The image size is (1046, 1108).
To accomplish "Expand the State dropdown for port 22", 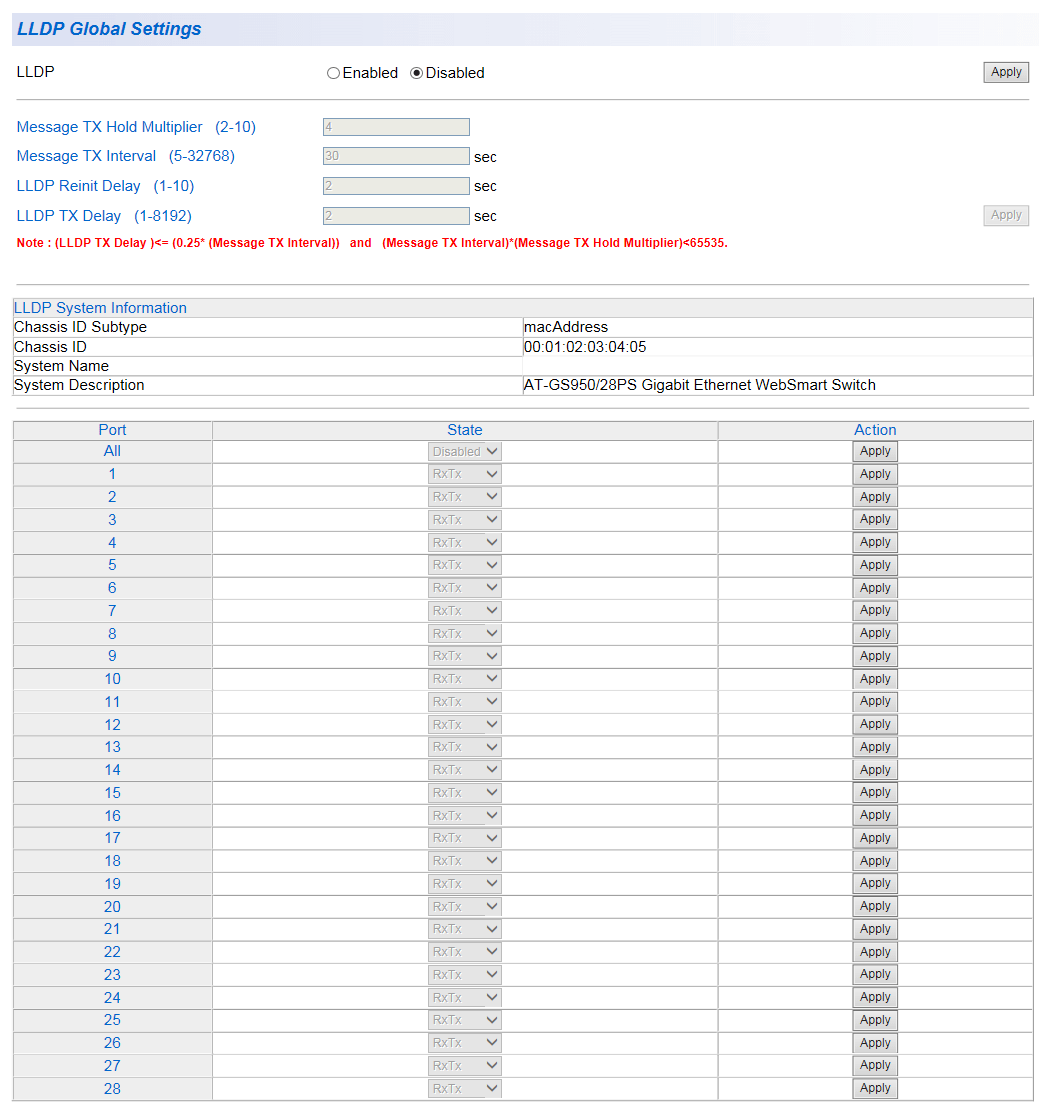I will [x=465, y=952].
